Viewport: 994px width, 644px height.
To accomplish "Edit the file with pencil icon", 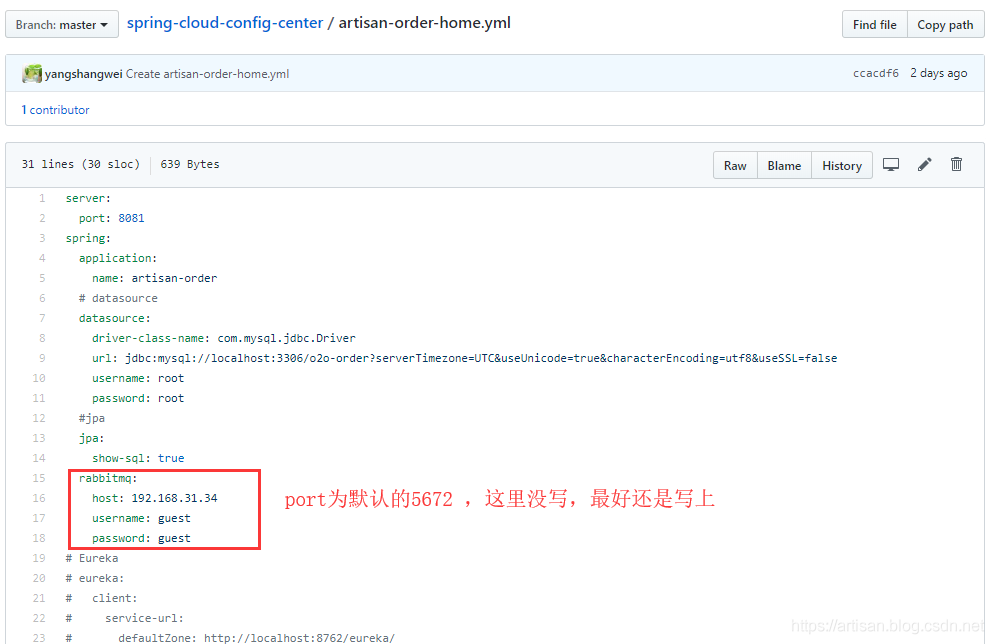I will point(925,164).
